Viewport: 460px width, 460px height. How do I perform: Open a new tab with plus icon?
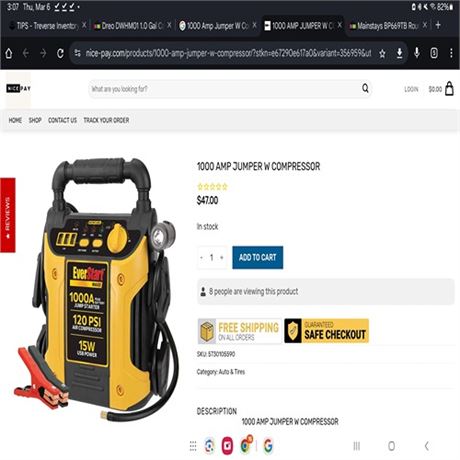(438, 25)
